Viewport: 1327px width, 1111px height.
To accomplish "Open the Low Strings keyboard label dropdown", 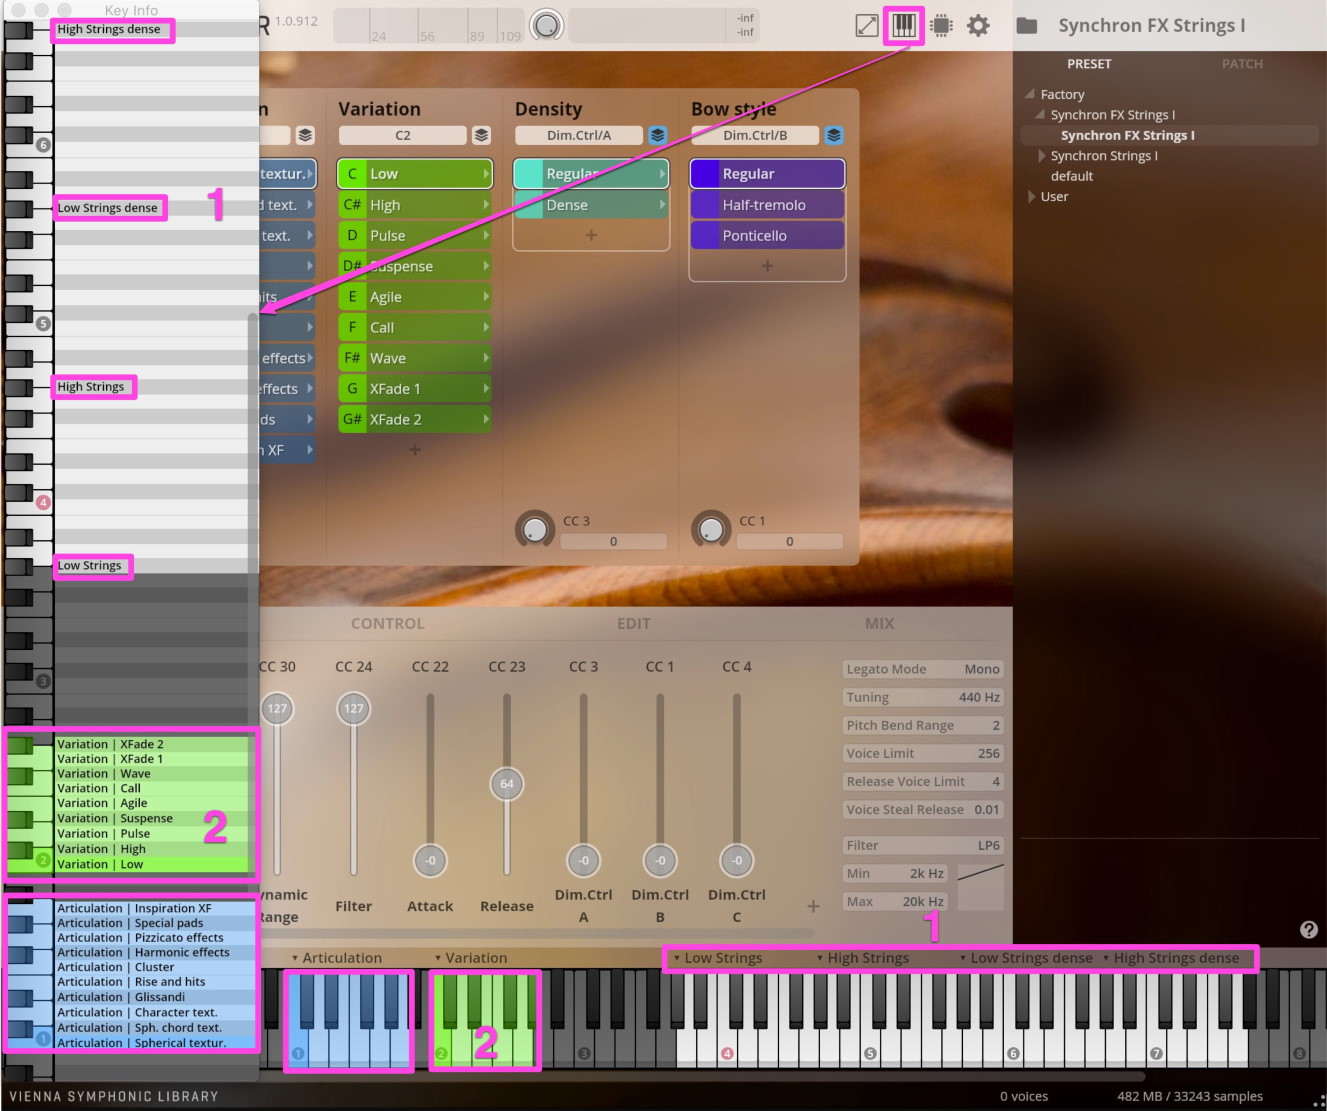I will point(718,958).
